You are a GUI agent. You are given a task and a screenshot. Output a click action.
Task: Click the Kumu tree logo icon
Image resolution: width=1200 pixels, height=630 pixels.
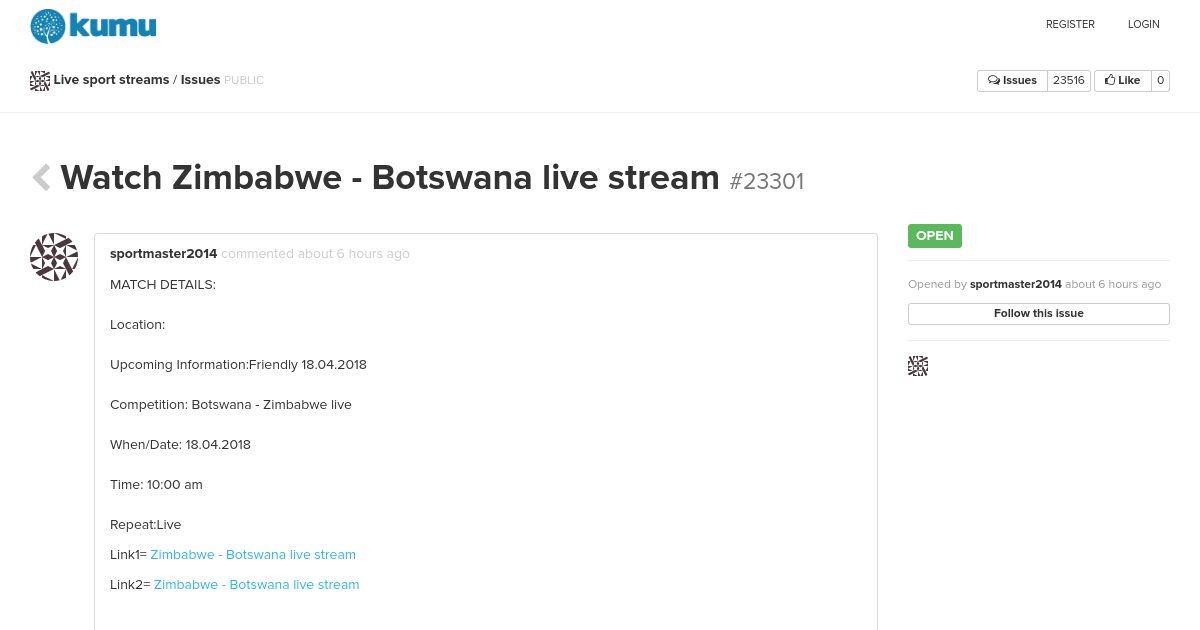(x=48, y=26)
